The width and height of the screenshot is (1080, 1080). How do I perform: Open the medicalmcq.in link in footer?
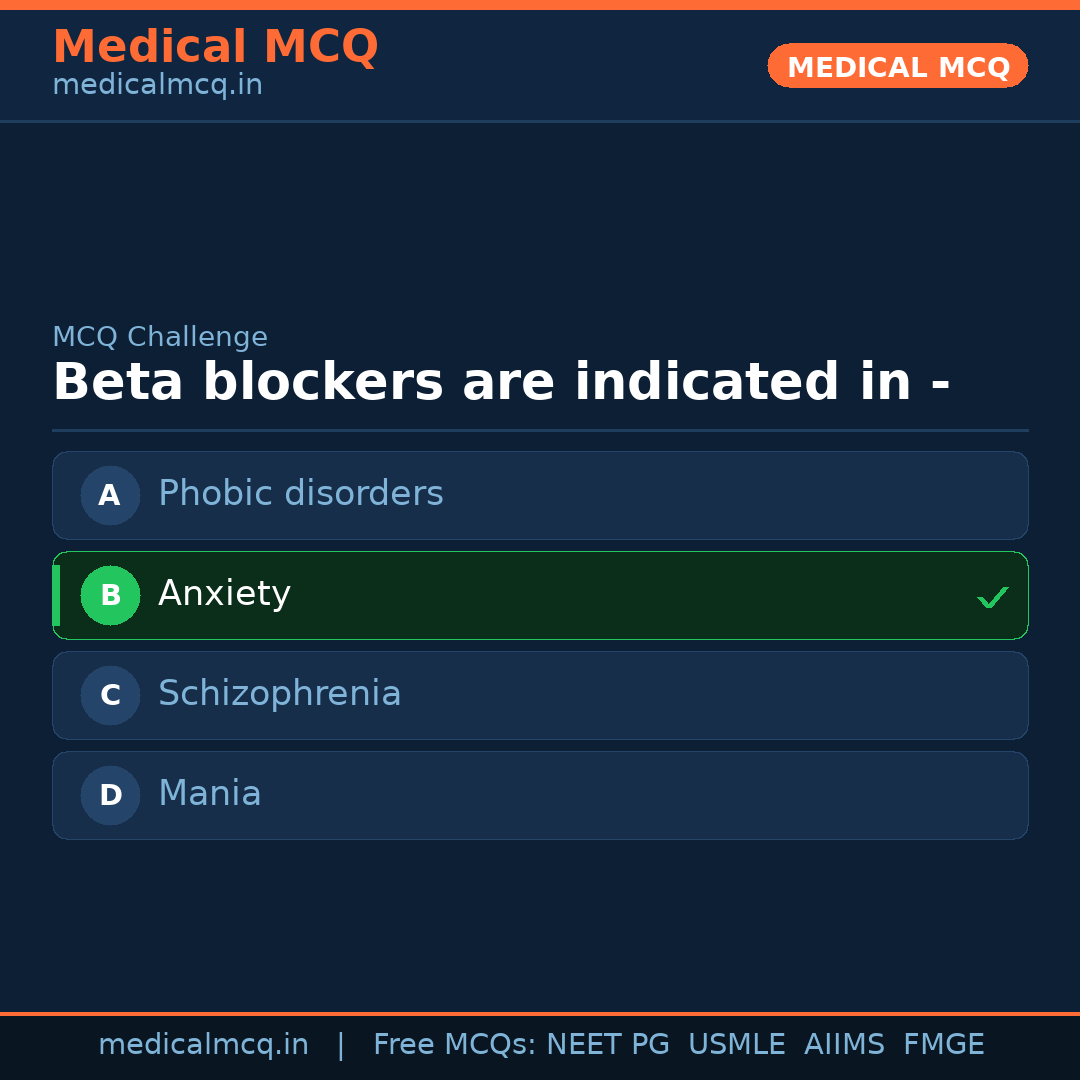pyautogui.click(x=203, y=1045)
